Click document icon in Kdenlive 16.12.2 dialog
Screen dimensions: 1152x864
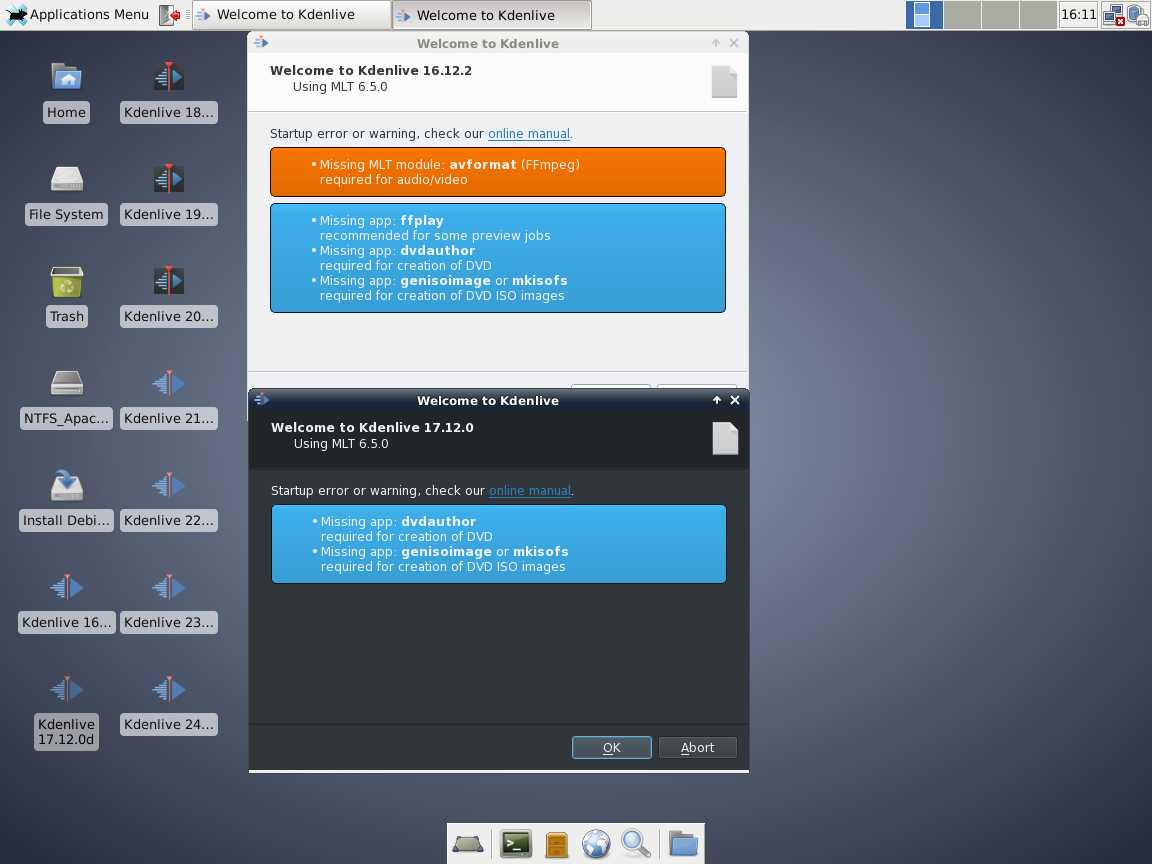tap(724, 82)
